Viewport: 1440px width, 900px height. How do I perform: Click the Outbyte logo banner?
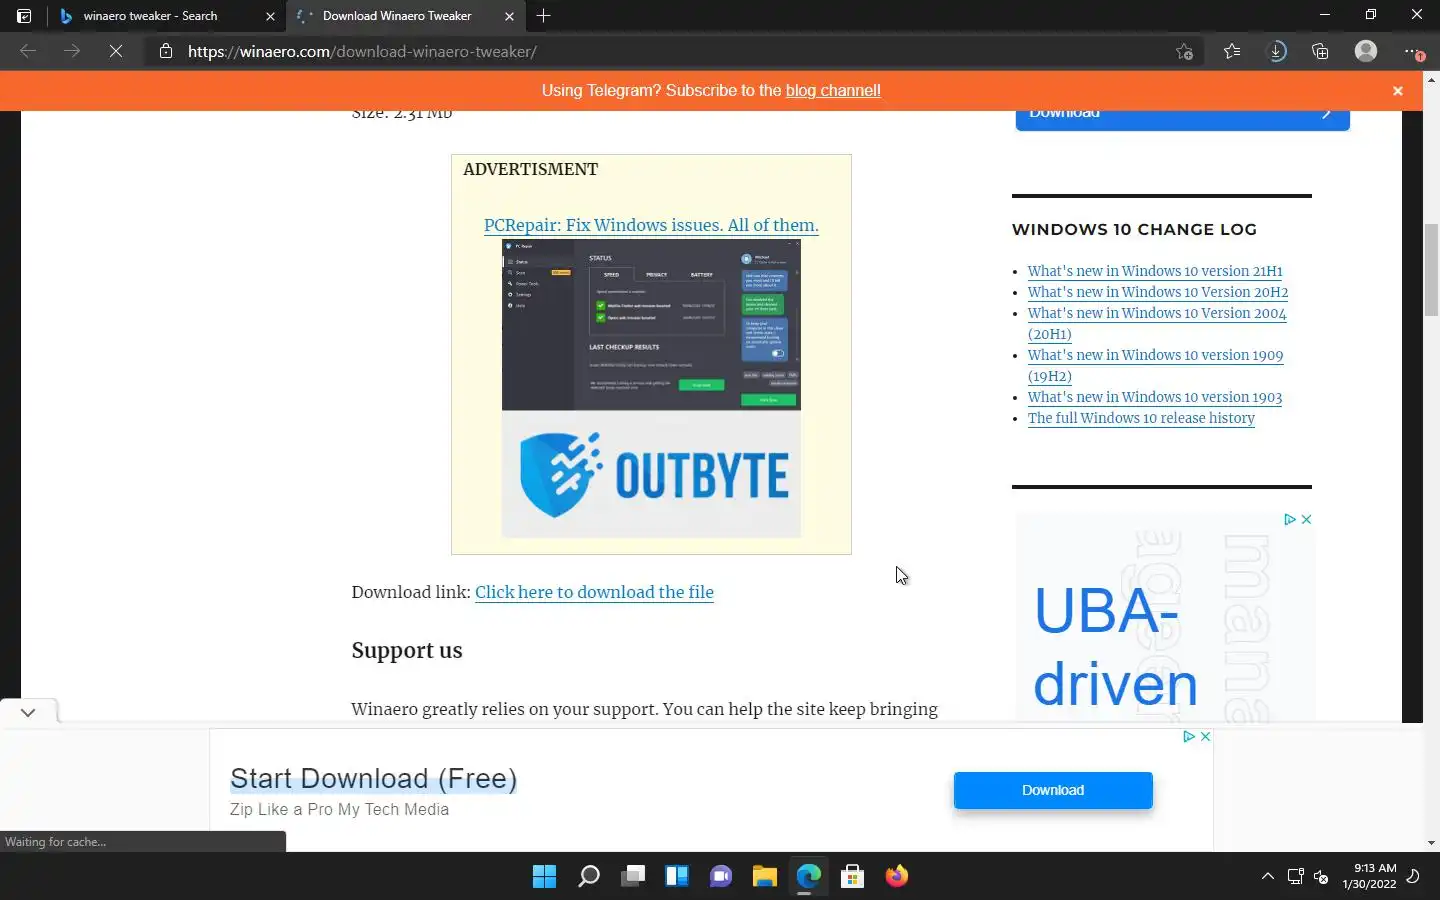tap(651, 474)
